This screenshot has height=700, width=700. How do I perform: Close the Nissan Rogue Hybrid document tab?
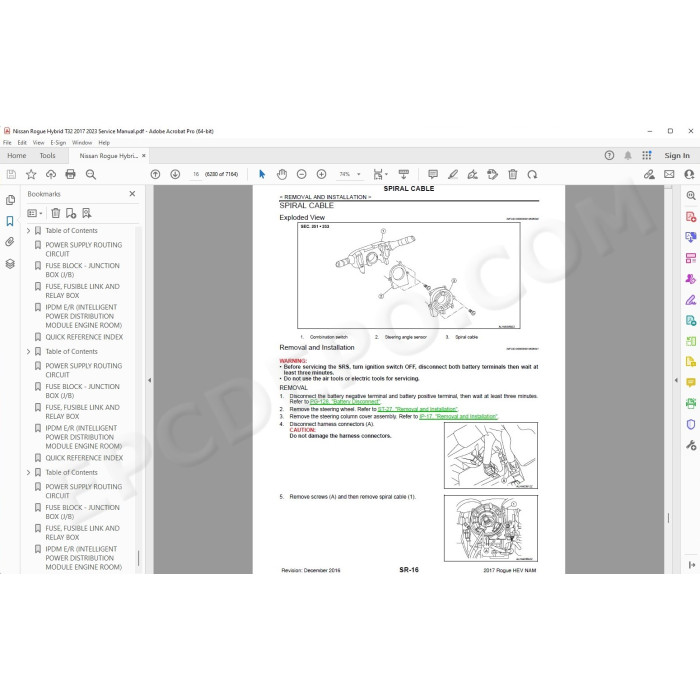click(x=144, y=155)
